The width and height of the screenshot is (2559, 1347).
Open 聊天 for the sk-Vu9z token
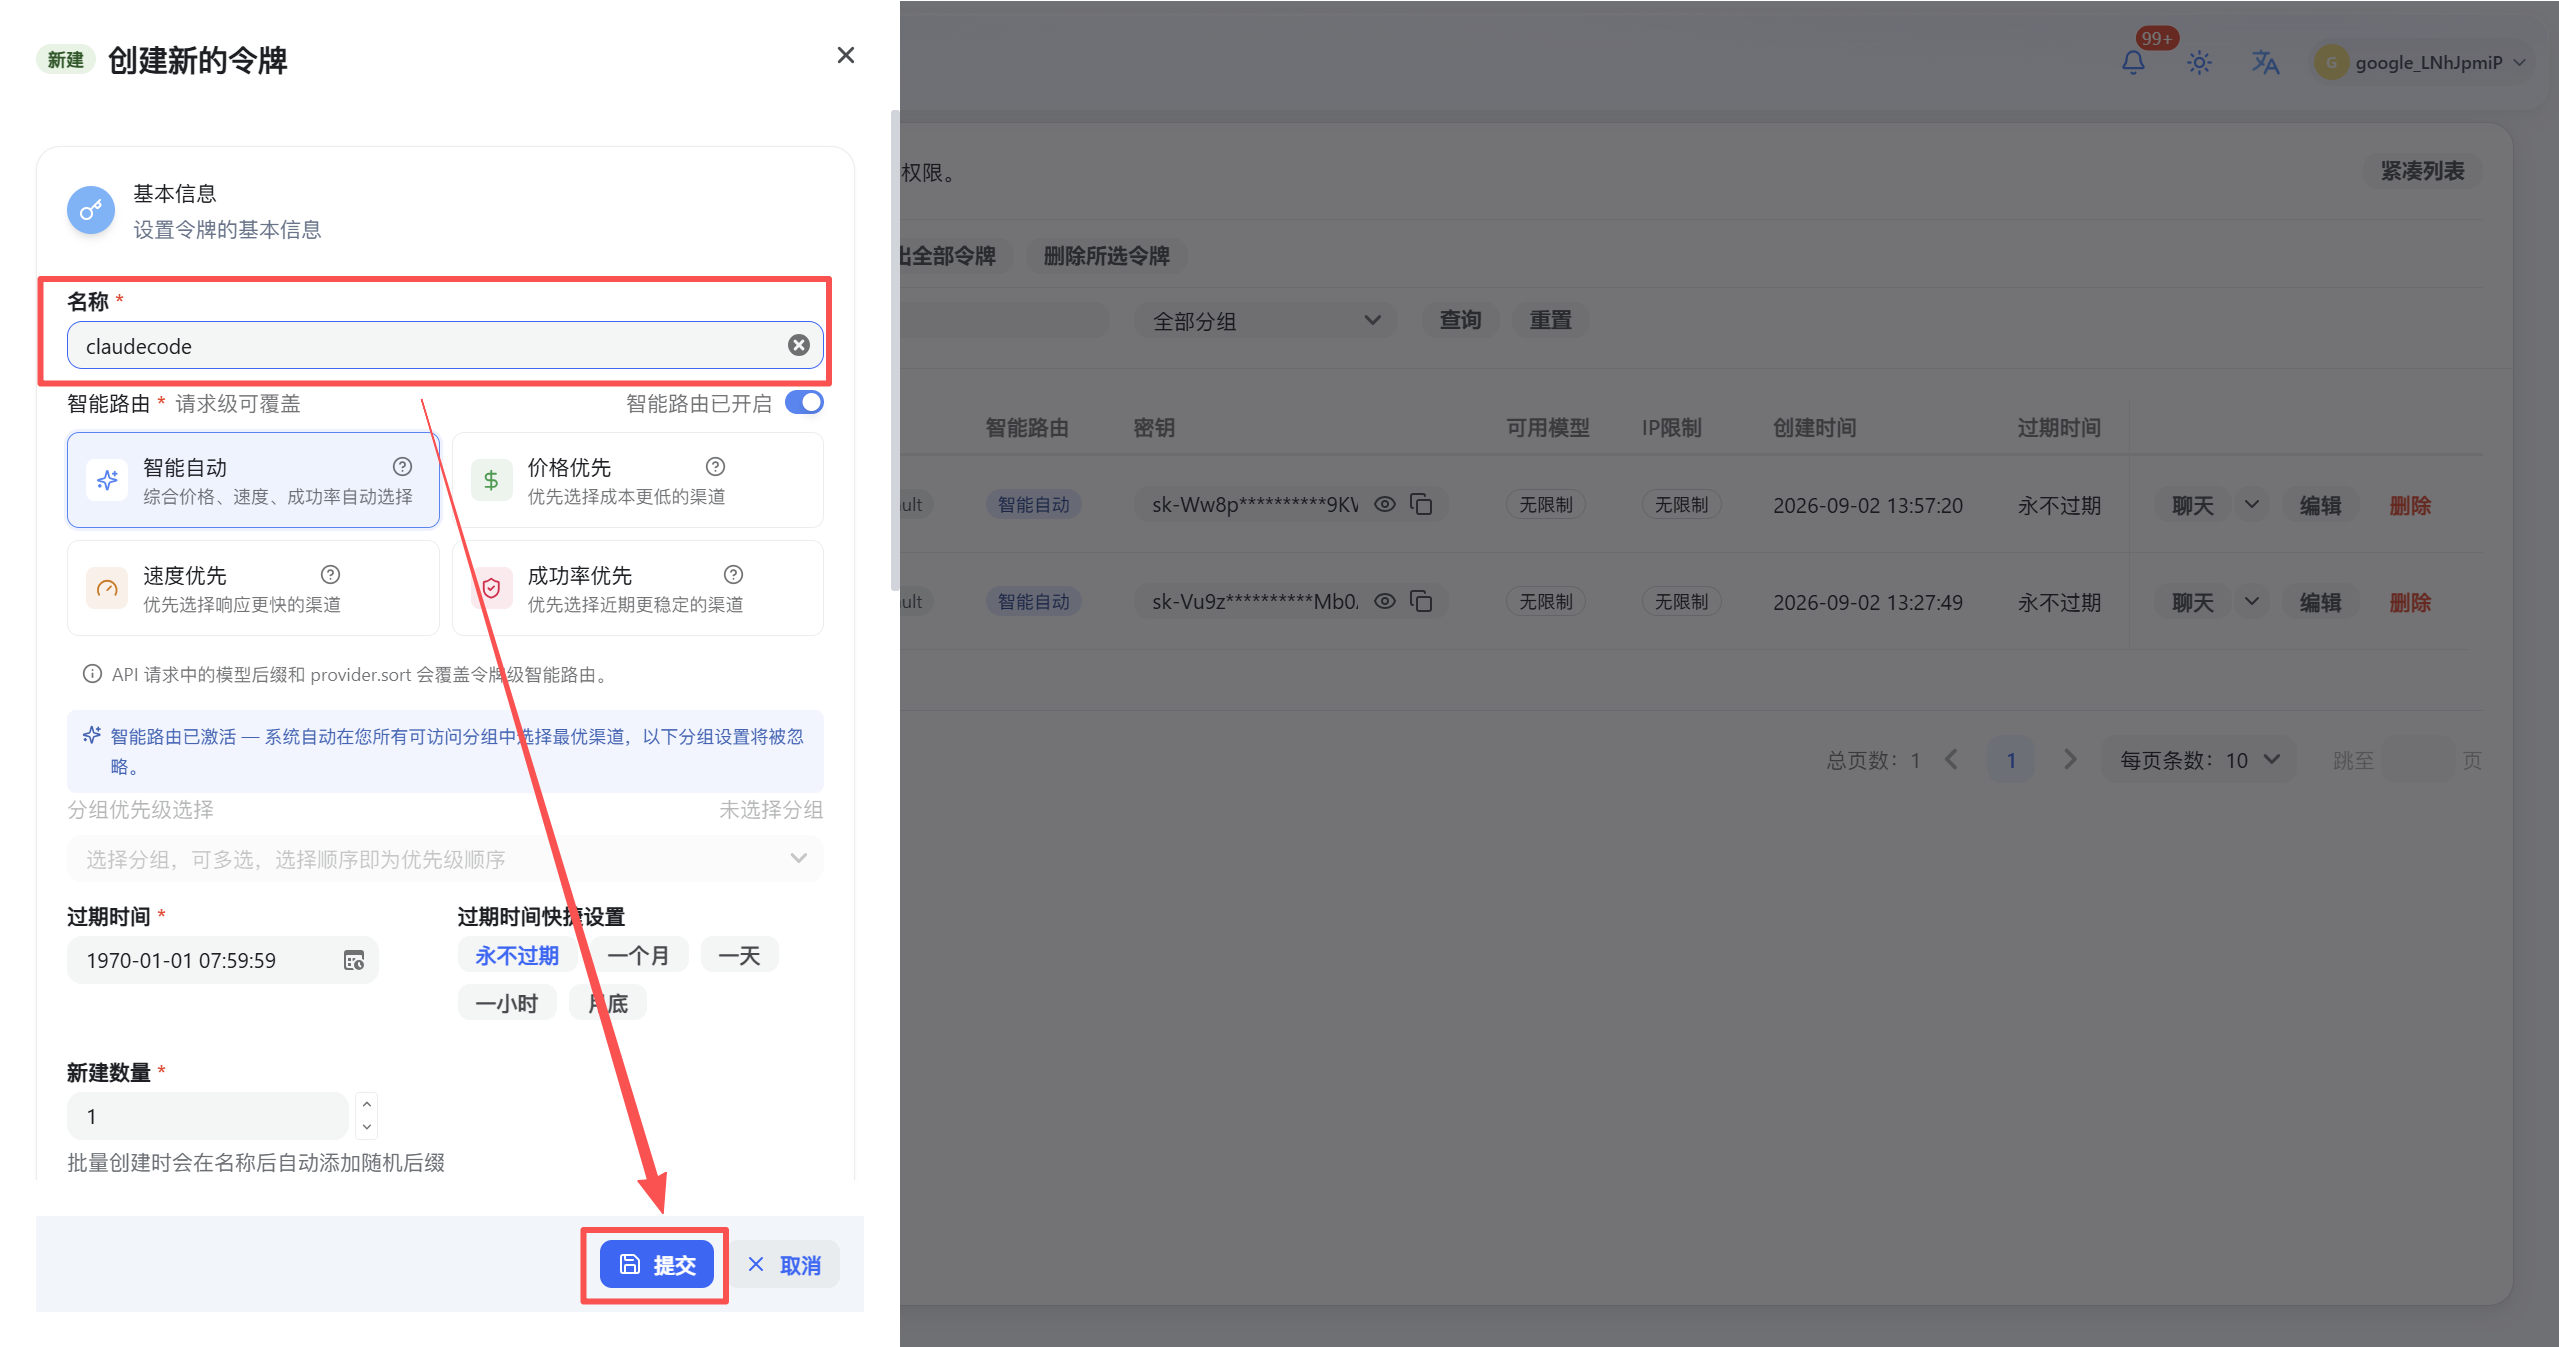click(x=2193, y=602)
